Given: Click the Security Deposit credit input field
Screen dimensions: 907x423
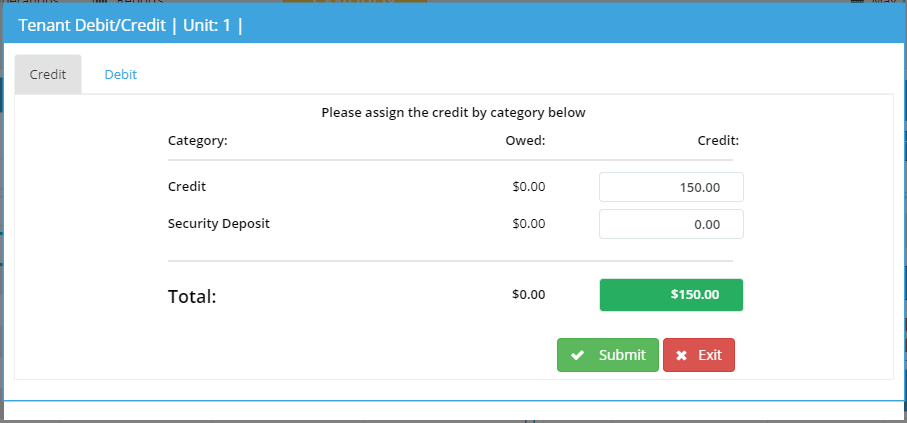Looking at the screenshot, I should tap(671, 224).
